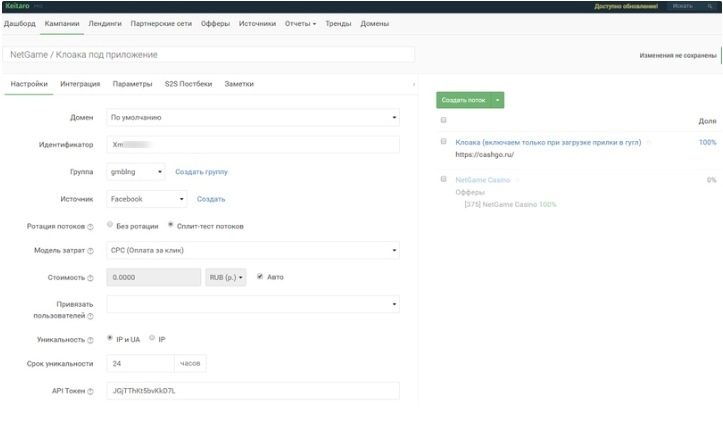
Task: Click the Доля column header
Action: point(707,121)
